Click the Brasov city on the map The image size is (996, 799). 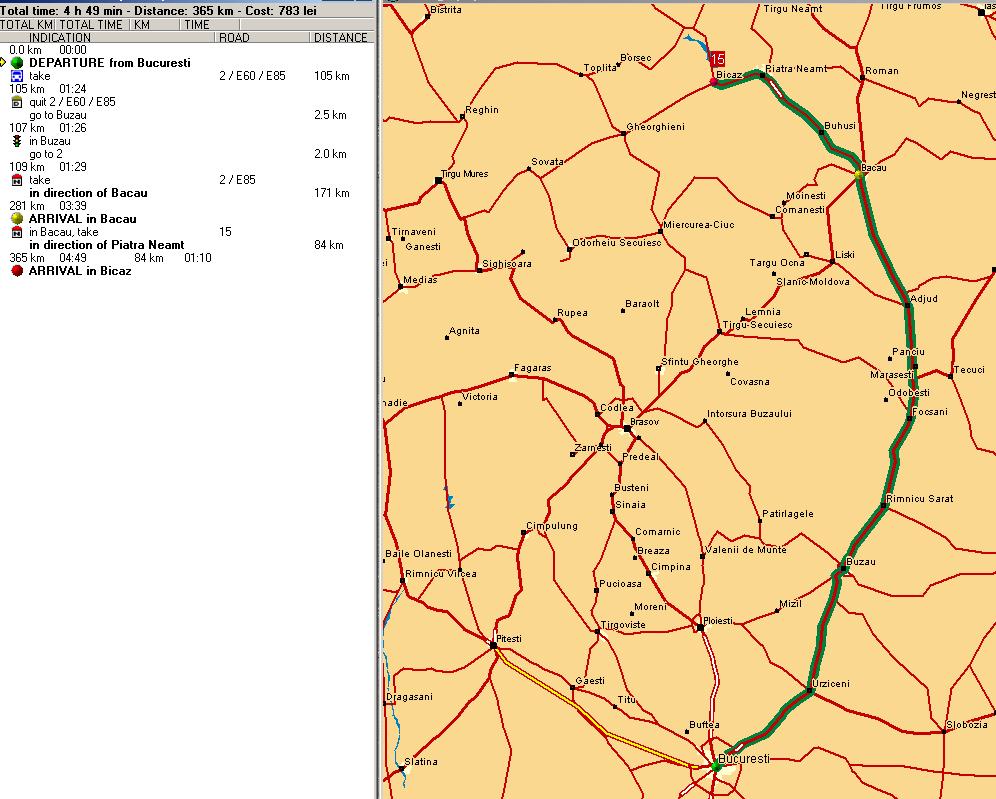click(627, 429)
